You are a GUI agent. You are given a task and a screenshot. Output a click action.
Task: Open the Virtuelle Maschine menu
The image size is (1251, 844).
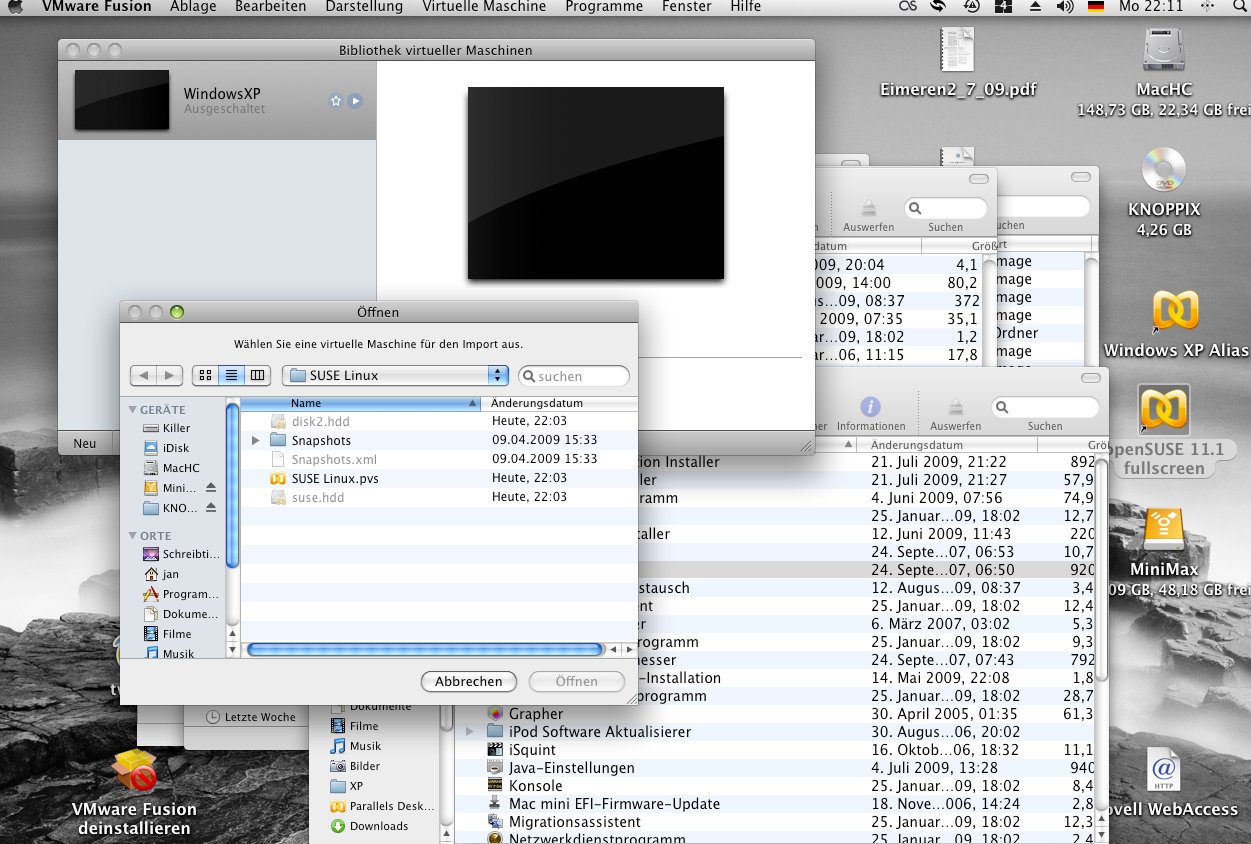click(x=484, y=7)
